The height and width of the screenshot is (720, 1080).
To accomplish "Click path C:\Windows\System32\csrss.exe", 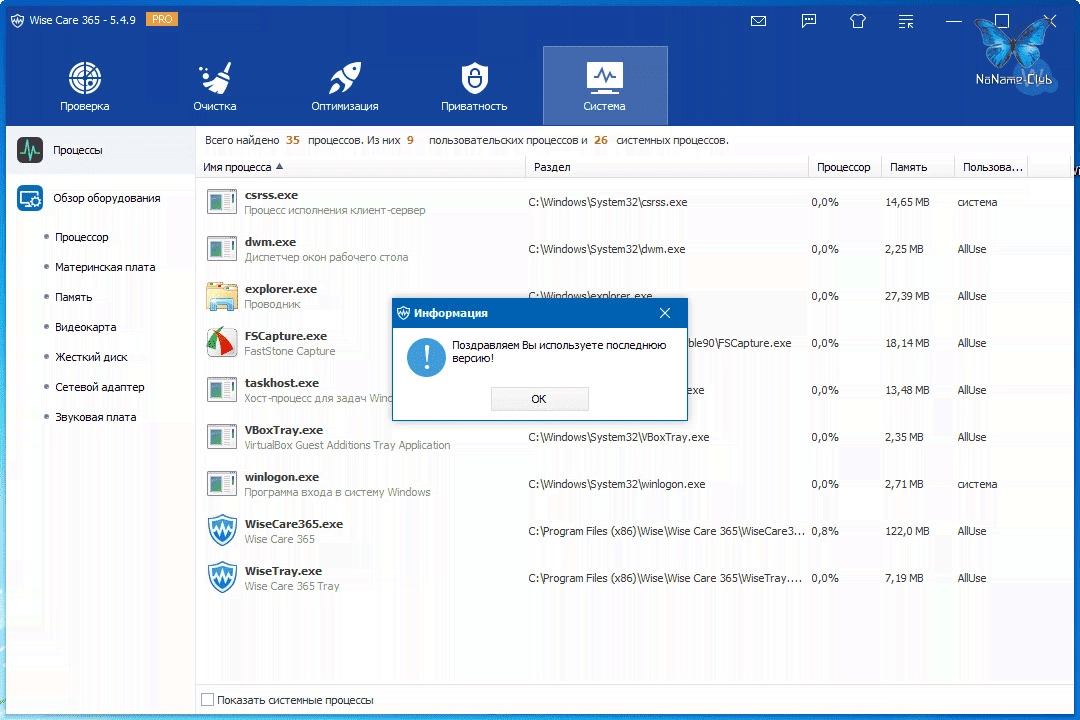I will [x=608, y=202].
